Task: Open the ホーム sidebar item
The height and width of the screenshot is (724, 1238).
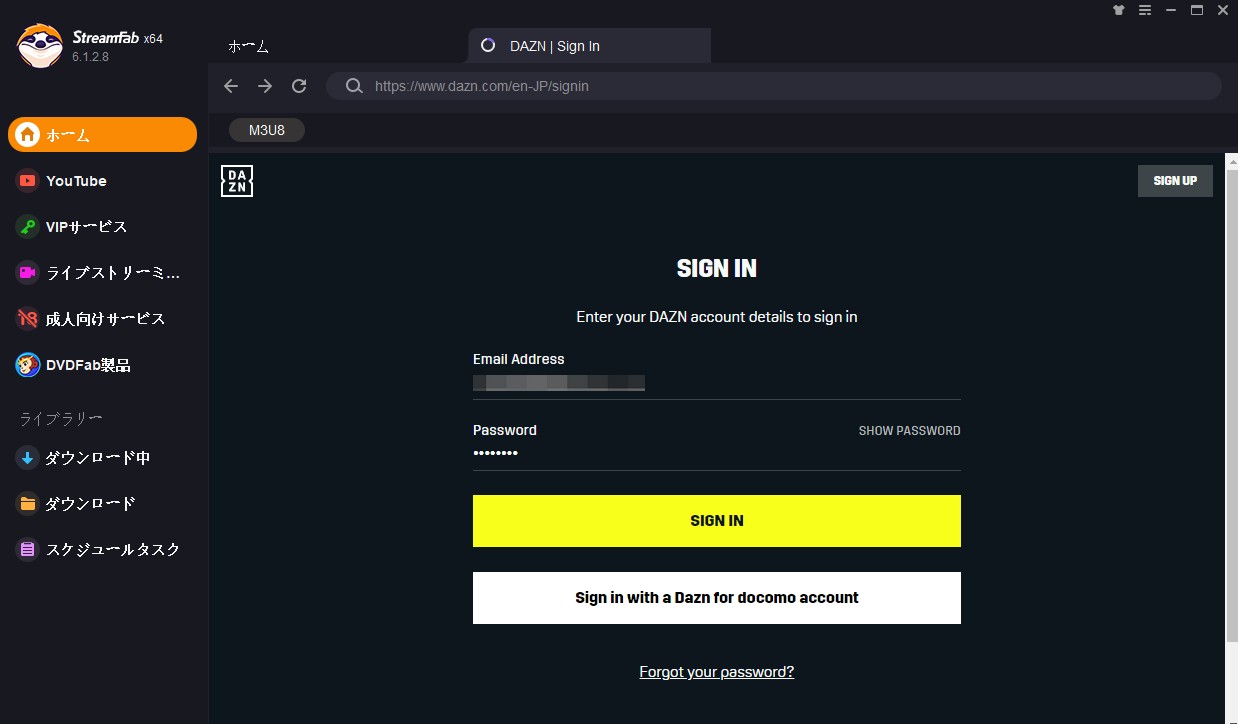Action: click(x=102, y=134)
